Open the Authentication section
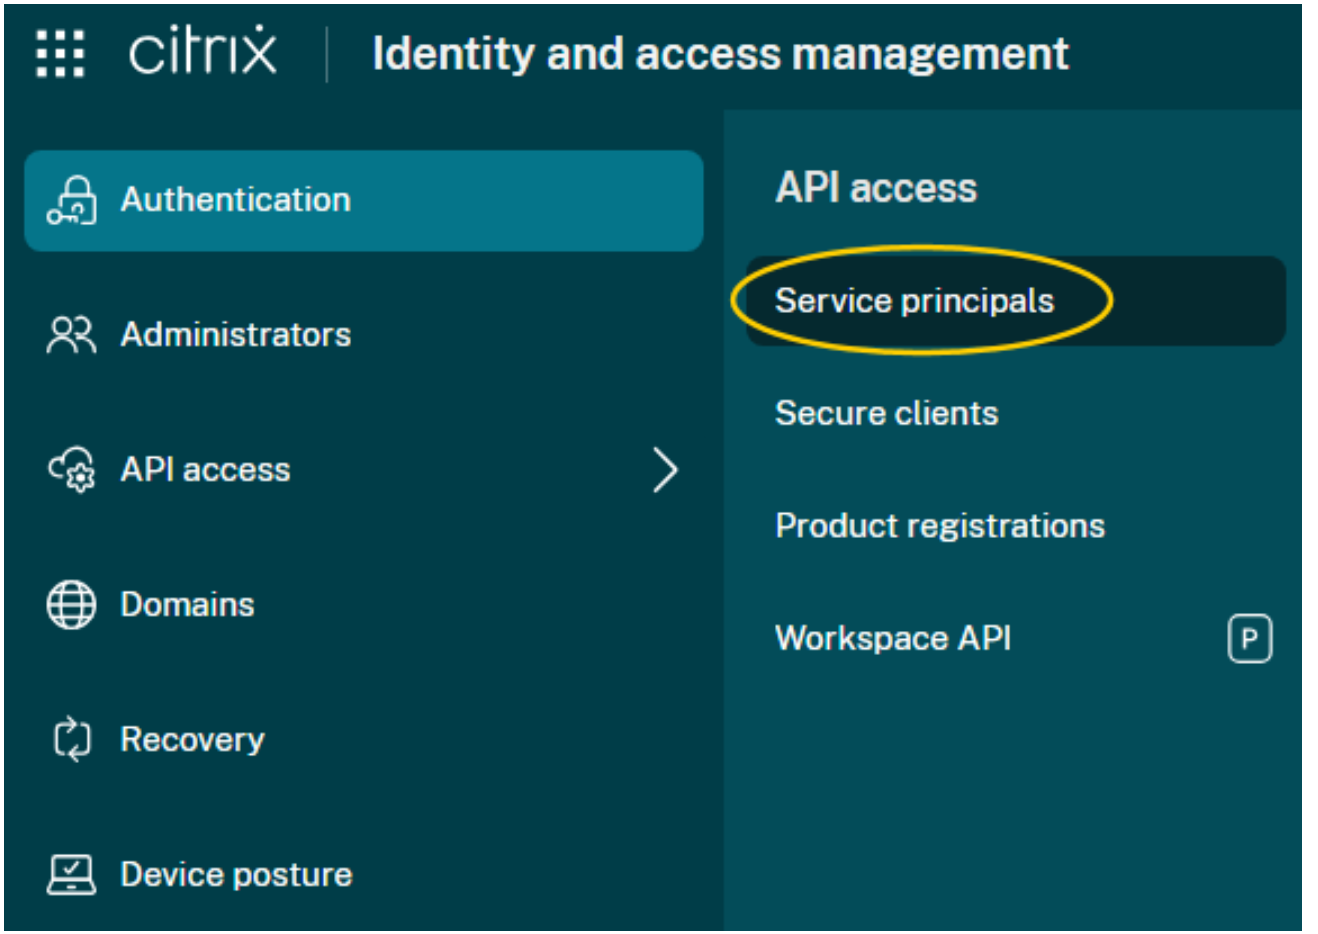This screenshot has height=934, width=1318. pos(364,200)
